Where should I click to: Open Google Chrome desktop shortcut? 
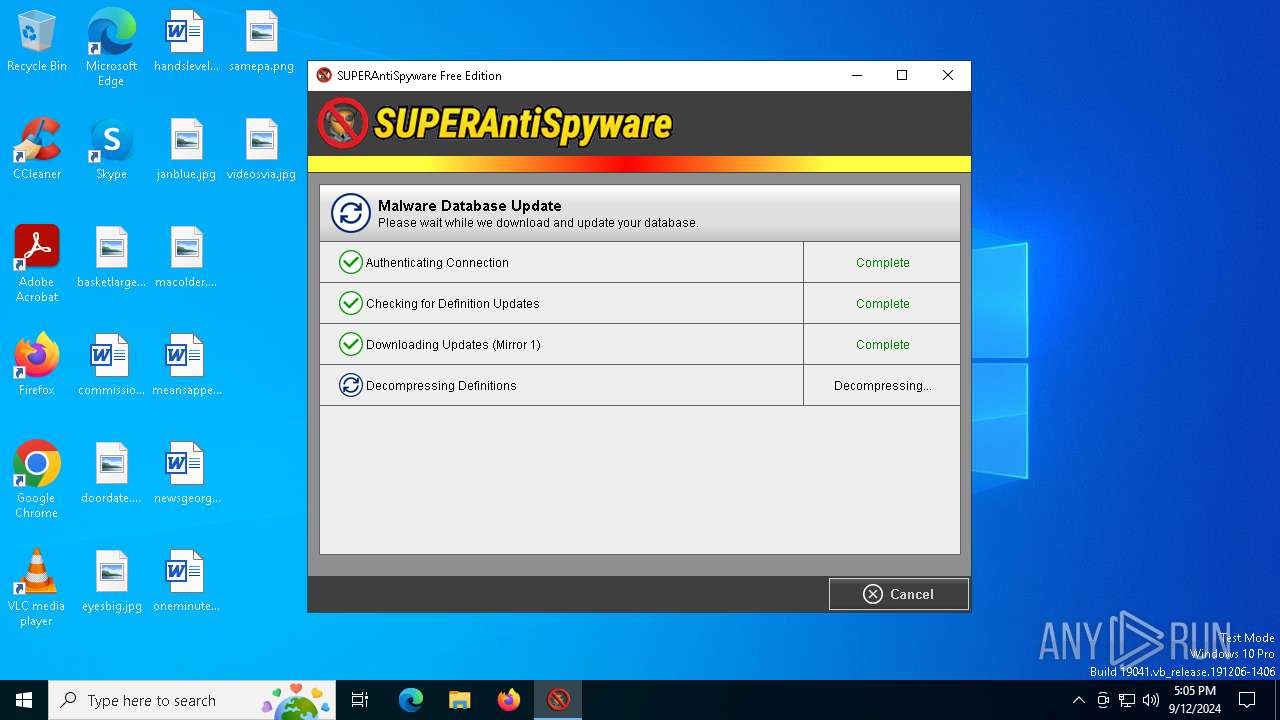(37, 480)
